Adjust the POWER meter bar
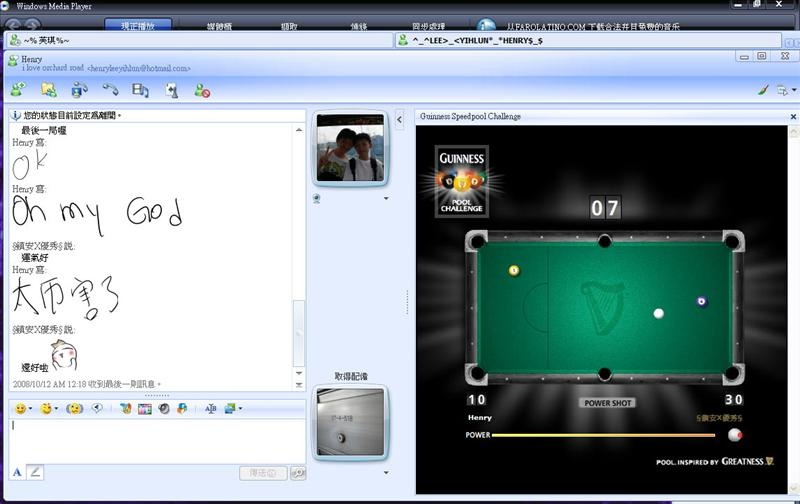Screen dimensions: 800x504 point(603,435)
